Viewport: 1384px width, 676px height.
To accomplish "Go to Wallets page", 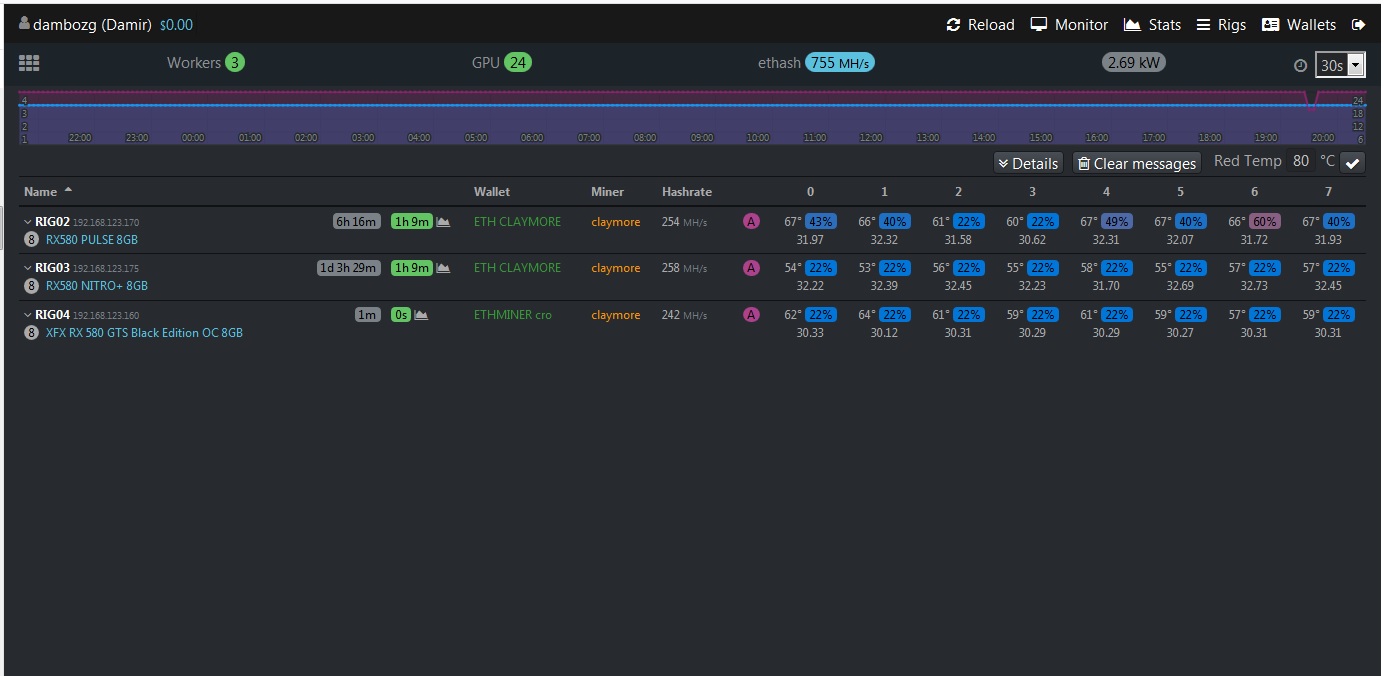I will tap(1299, 25).
